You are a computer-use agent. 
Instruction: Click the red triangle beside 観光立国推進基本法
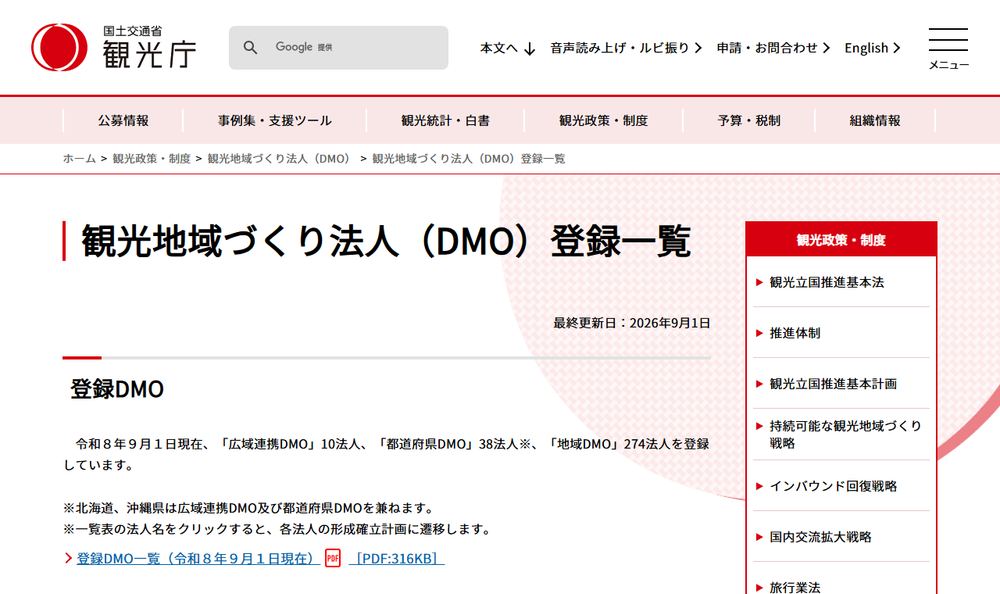759,282
